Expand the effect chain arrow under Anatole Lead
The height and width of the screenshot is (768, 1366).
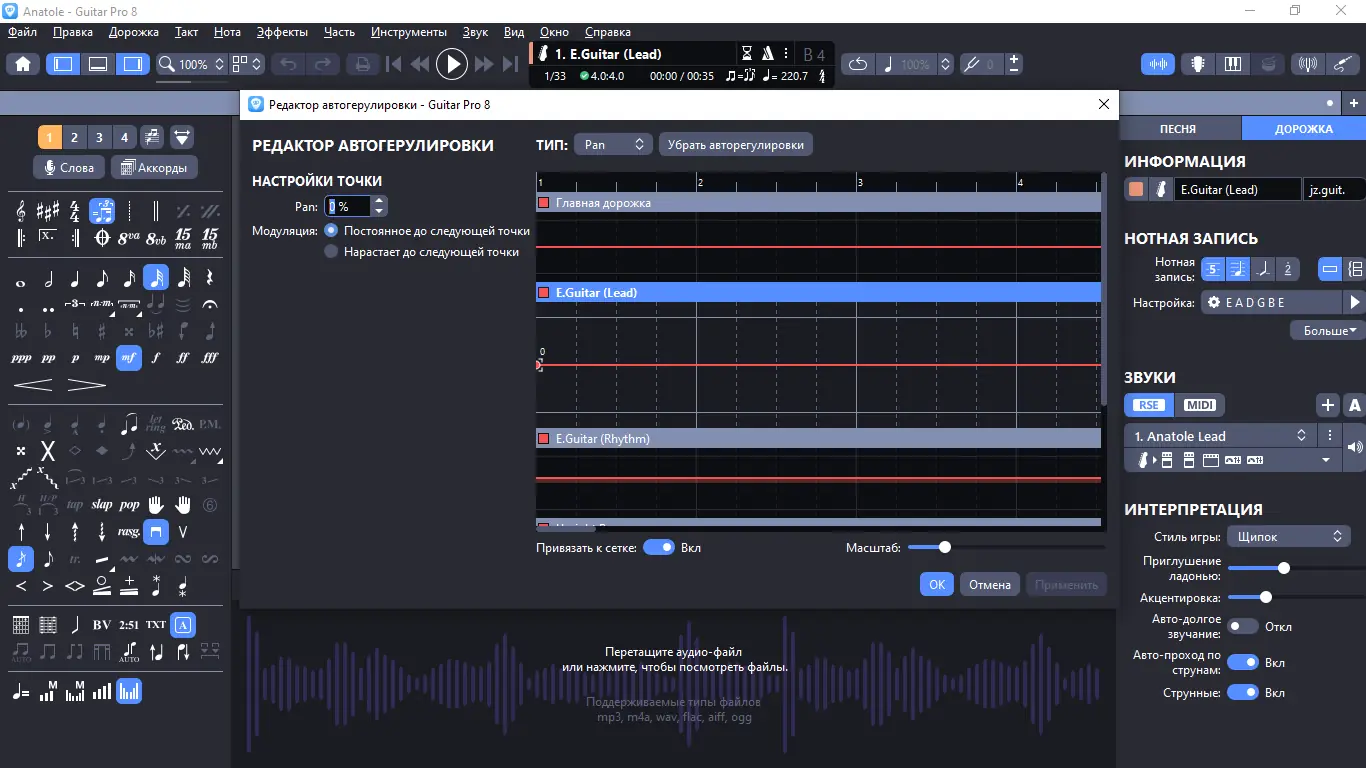pyautogui.click(x=1326, y=460)
